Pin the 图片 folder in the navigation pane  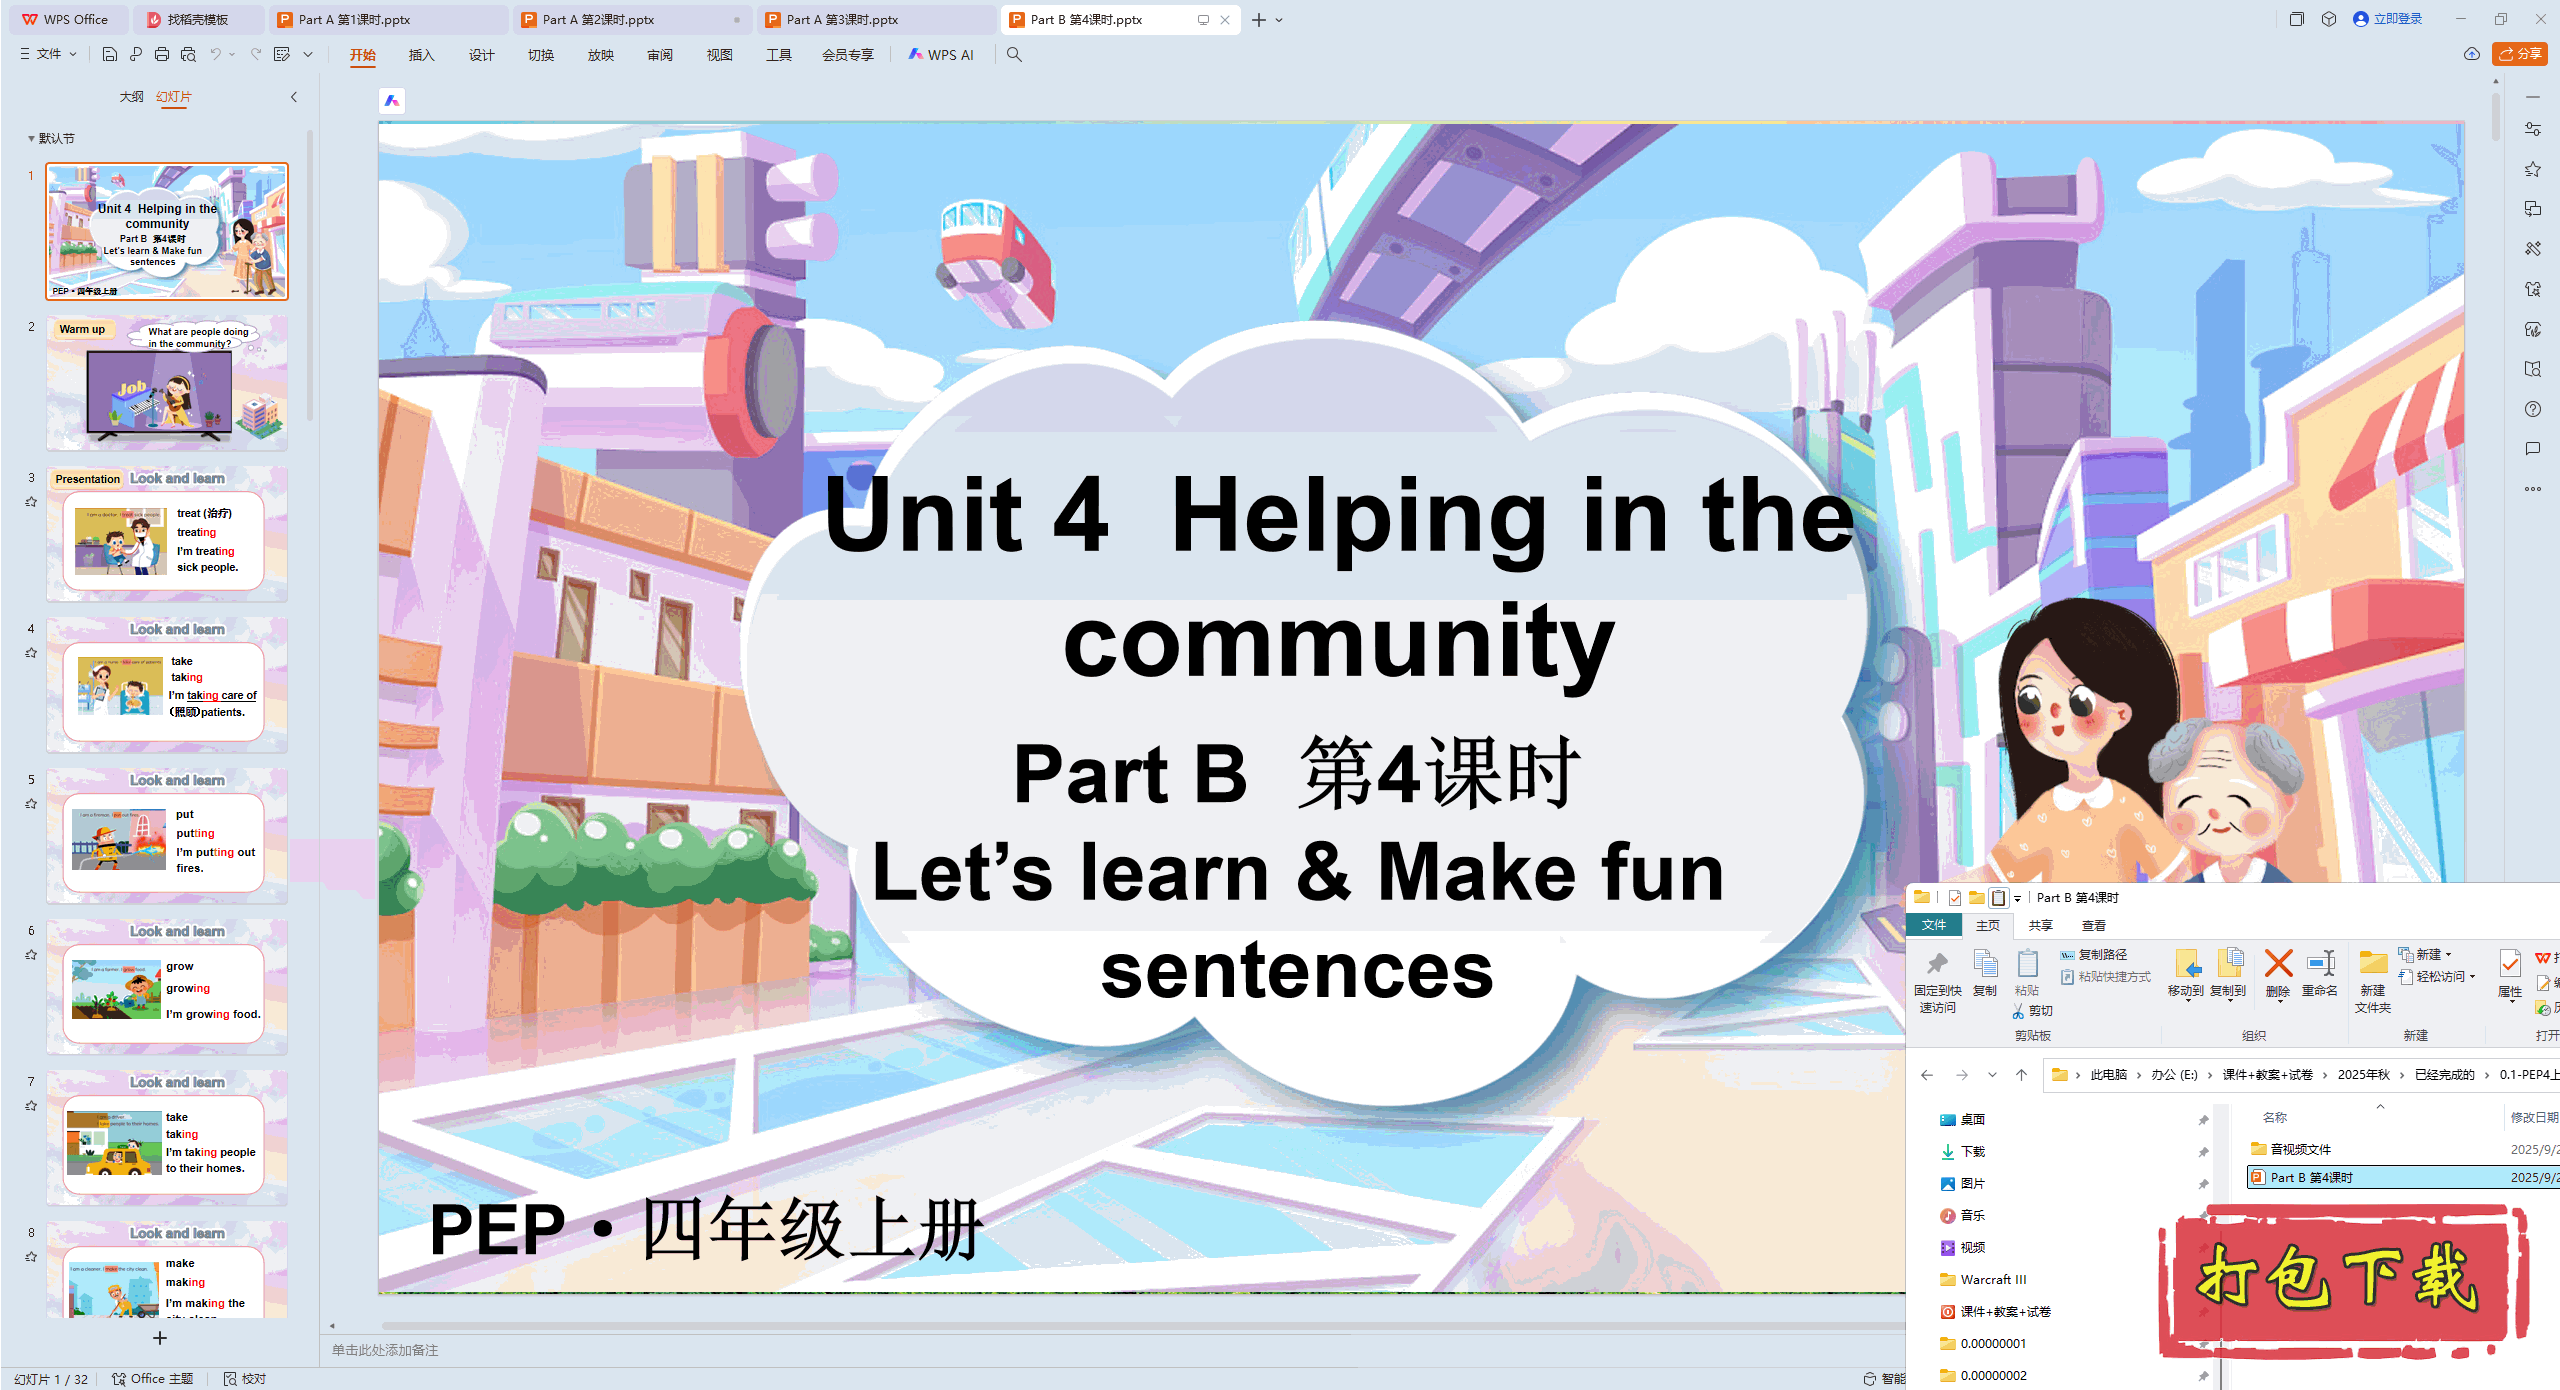(x=2204, y=1183)
